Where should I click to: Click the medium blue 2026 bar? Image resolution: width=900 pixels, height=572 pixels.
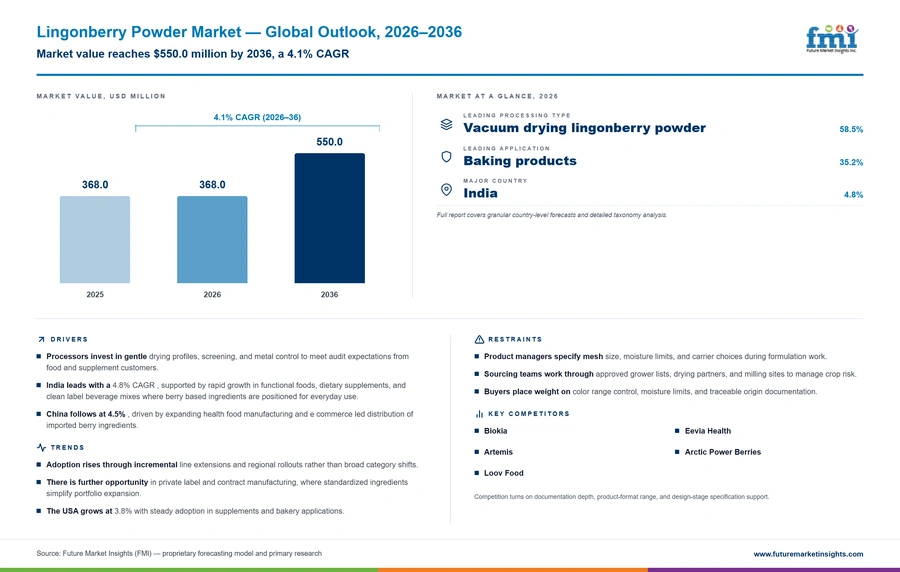pos(212,240)
